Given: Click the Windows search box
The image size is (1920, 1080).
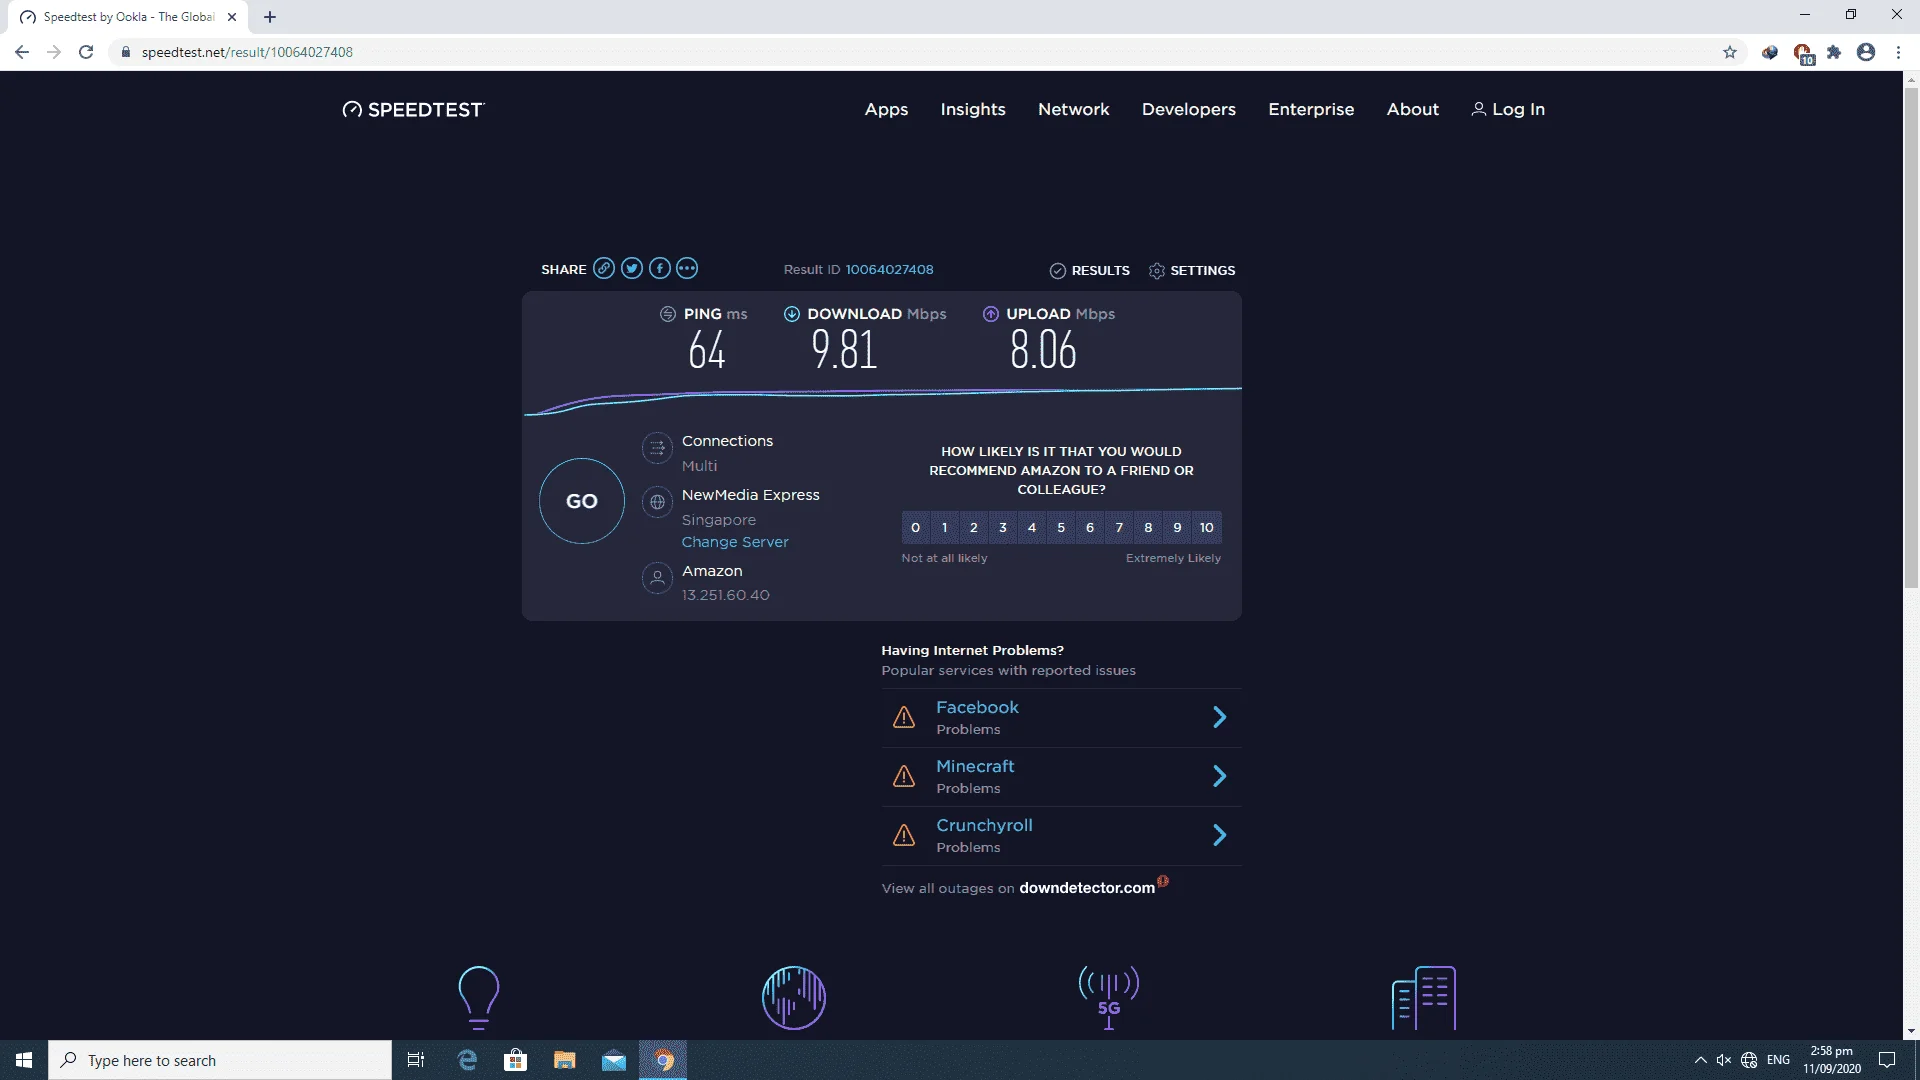Looking at the screenshot, I should click(x=220, y=1060).
